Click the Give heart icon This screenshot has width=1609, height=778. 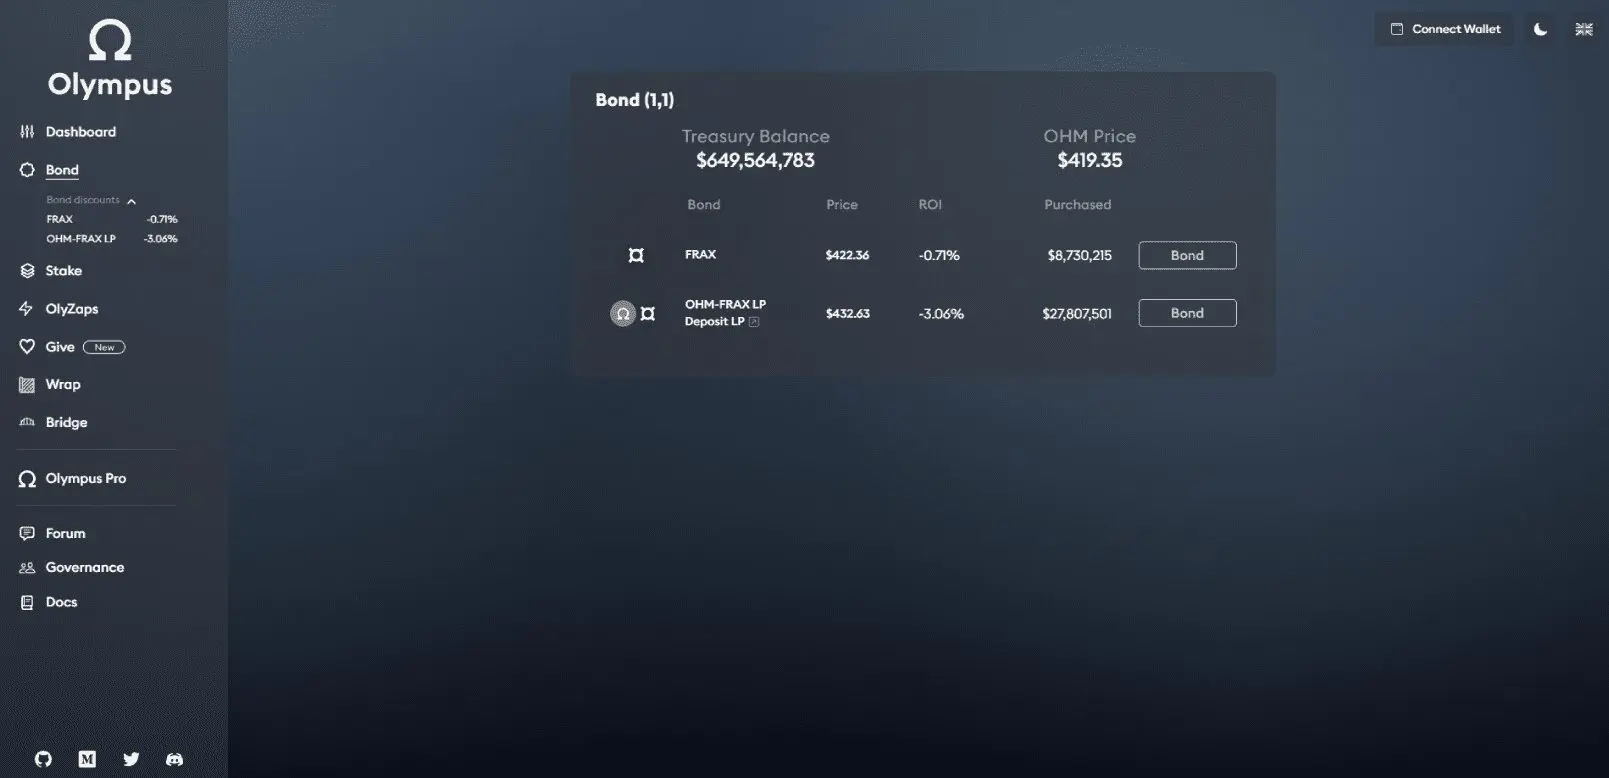[x=27, y=347]
